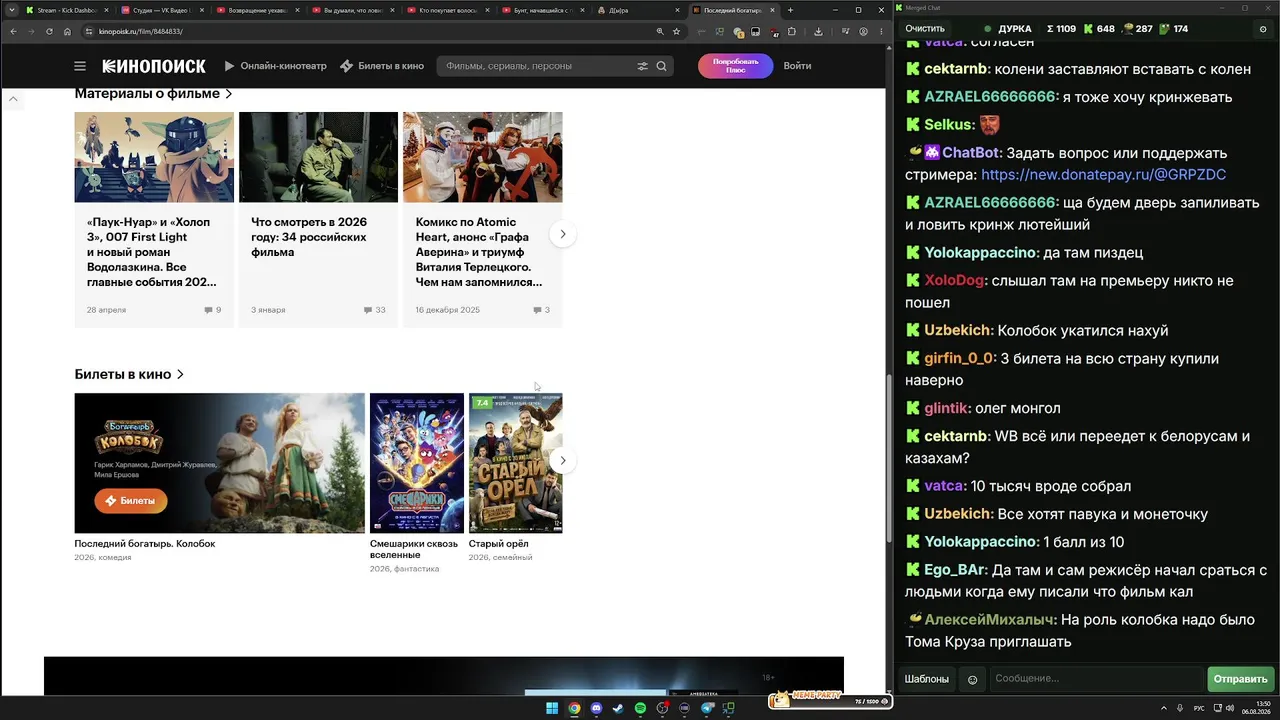
Task: Click the chat message input field
Action: (x=1096, y=680)
